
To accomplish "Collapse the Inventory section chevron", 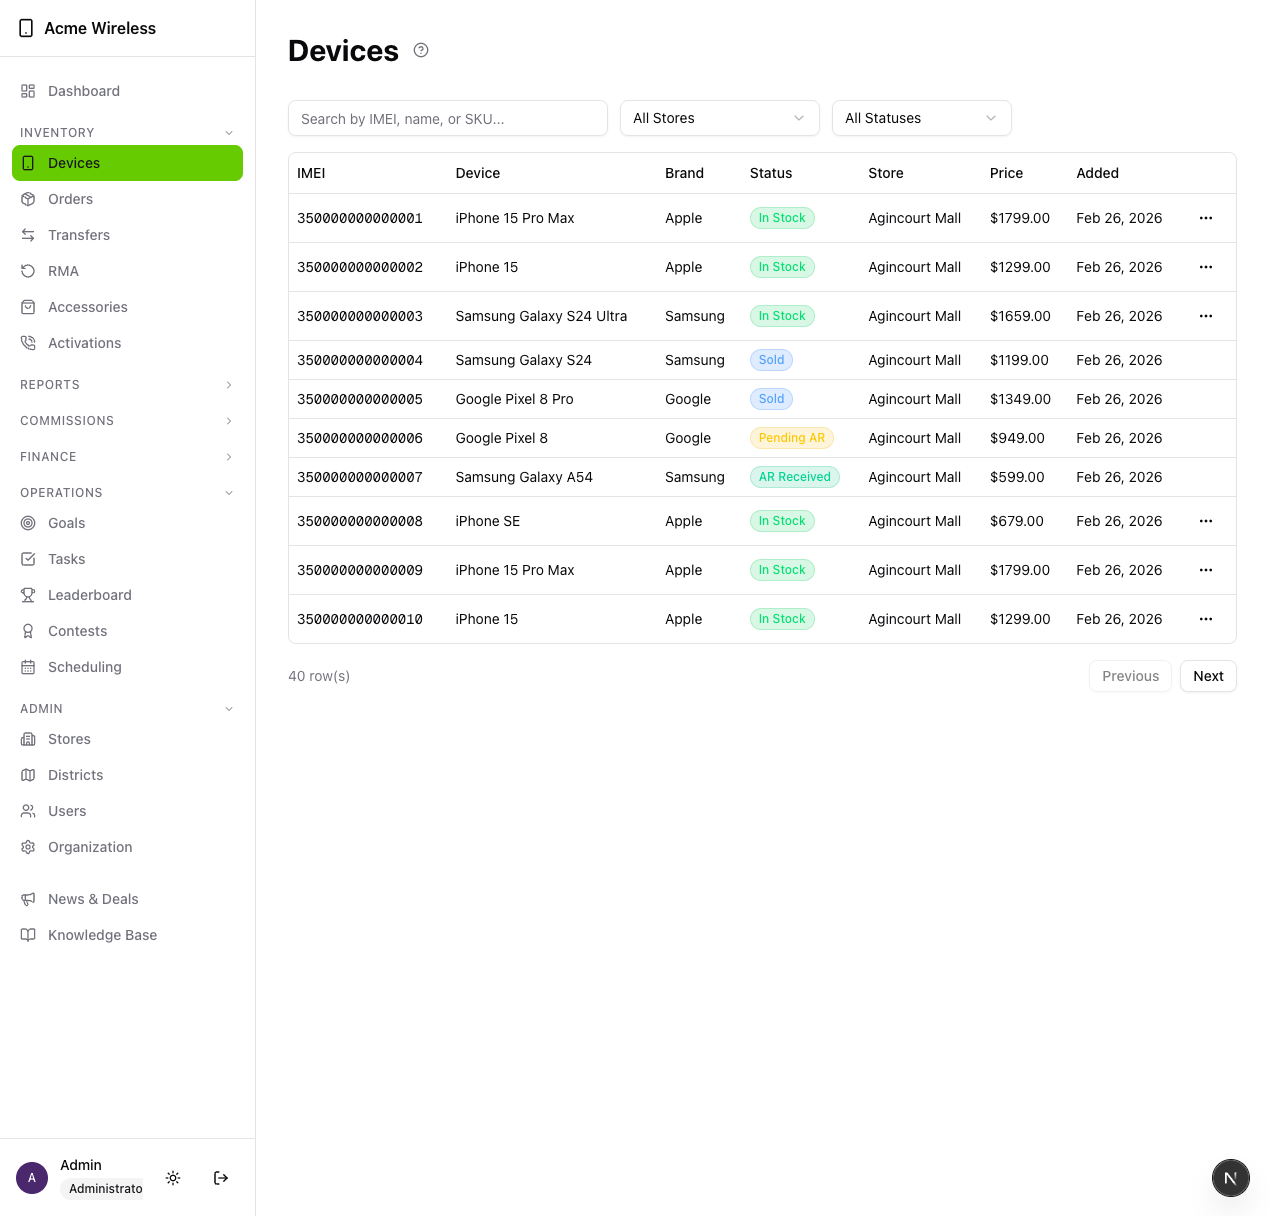I will 229,132.
